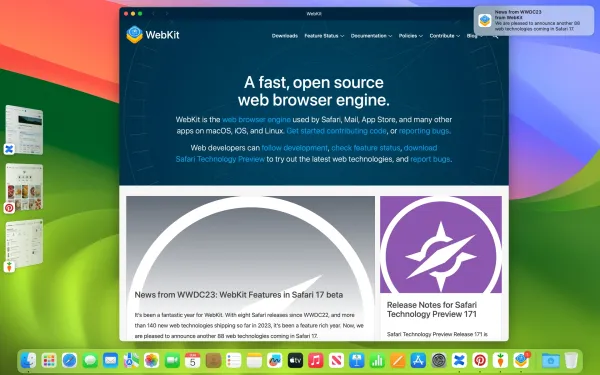Image resolution: width=600 pixels, height=375 pixels.
Task: Open "Get started contributing code" link
Action: pos(336,131)
